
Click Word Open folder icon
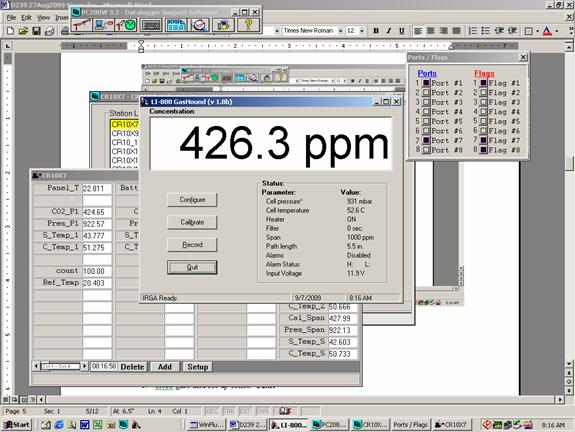[x=23, y=31]
